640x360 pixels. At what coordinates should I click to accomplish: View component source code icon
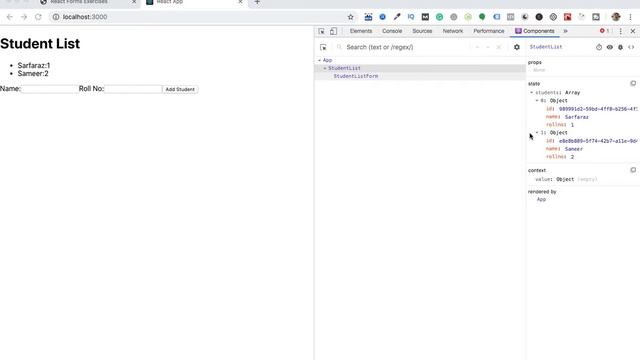tap(631, 47)
